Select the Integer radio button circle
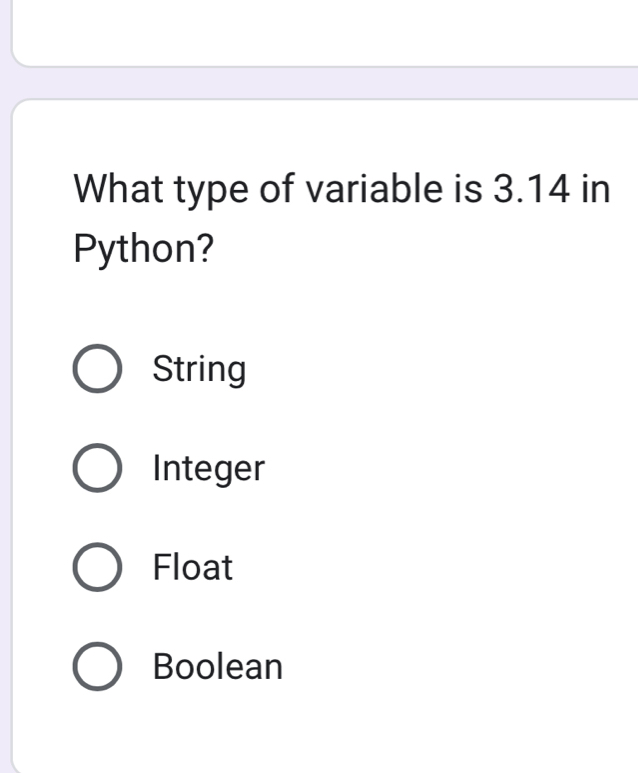This screenshot has height=773, width=638. tap(99, 468)
